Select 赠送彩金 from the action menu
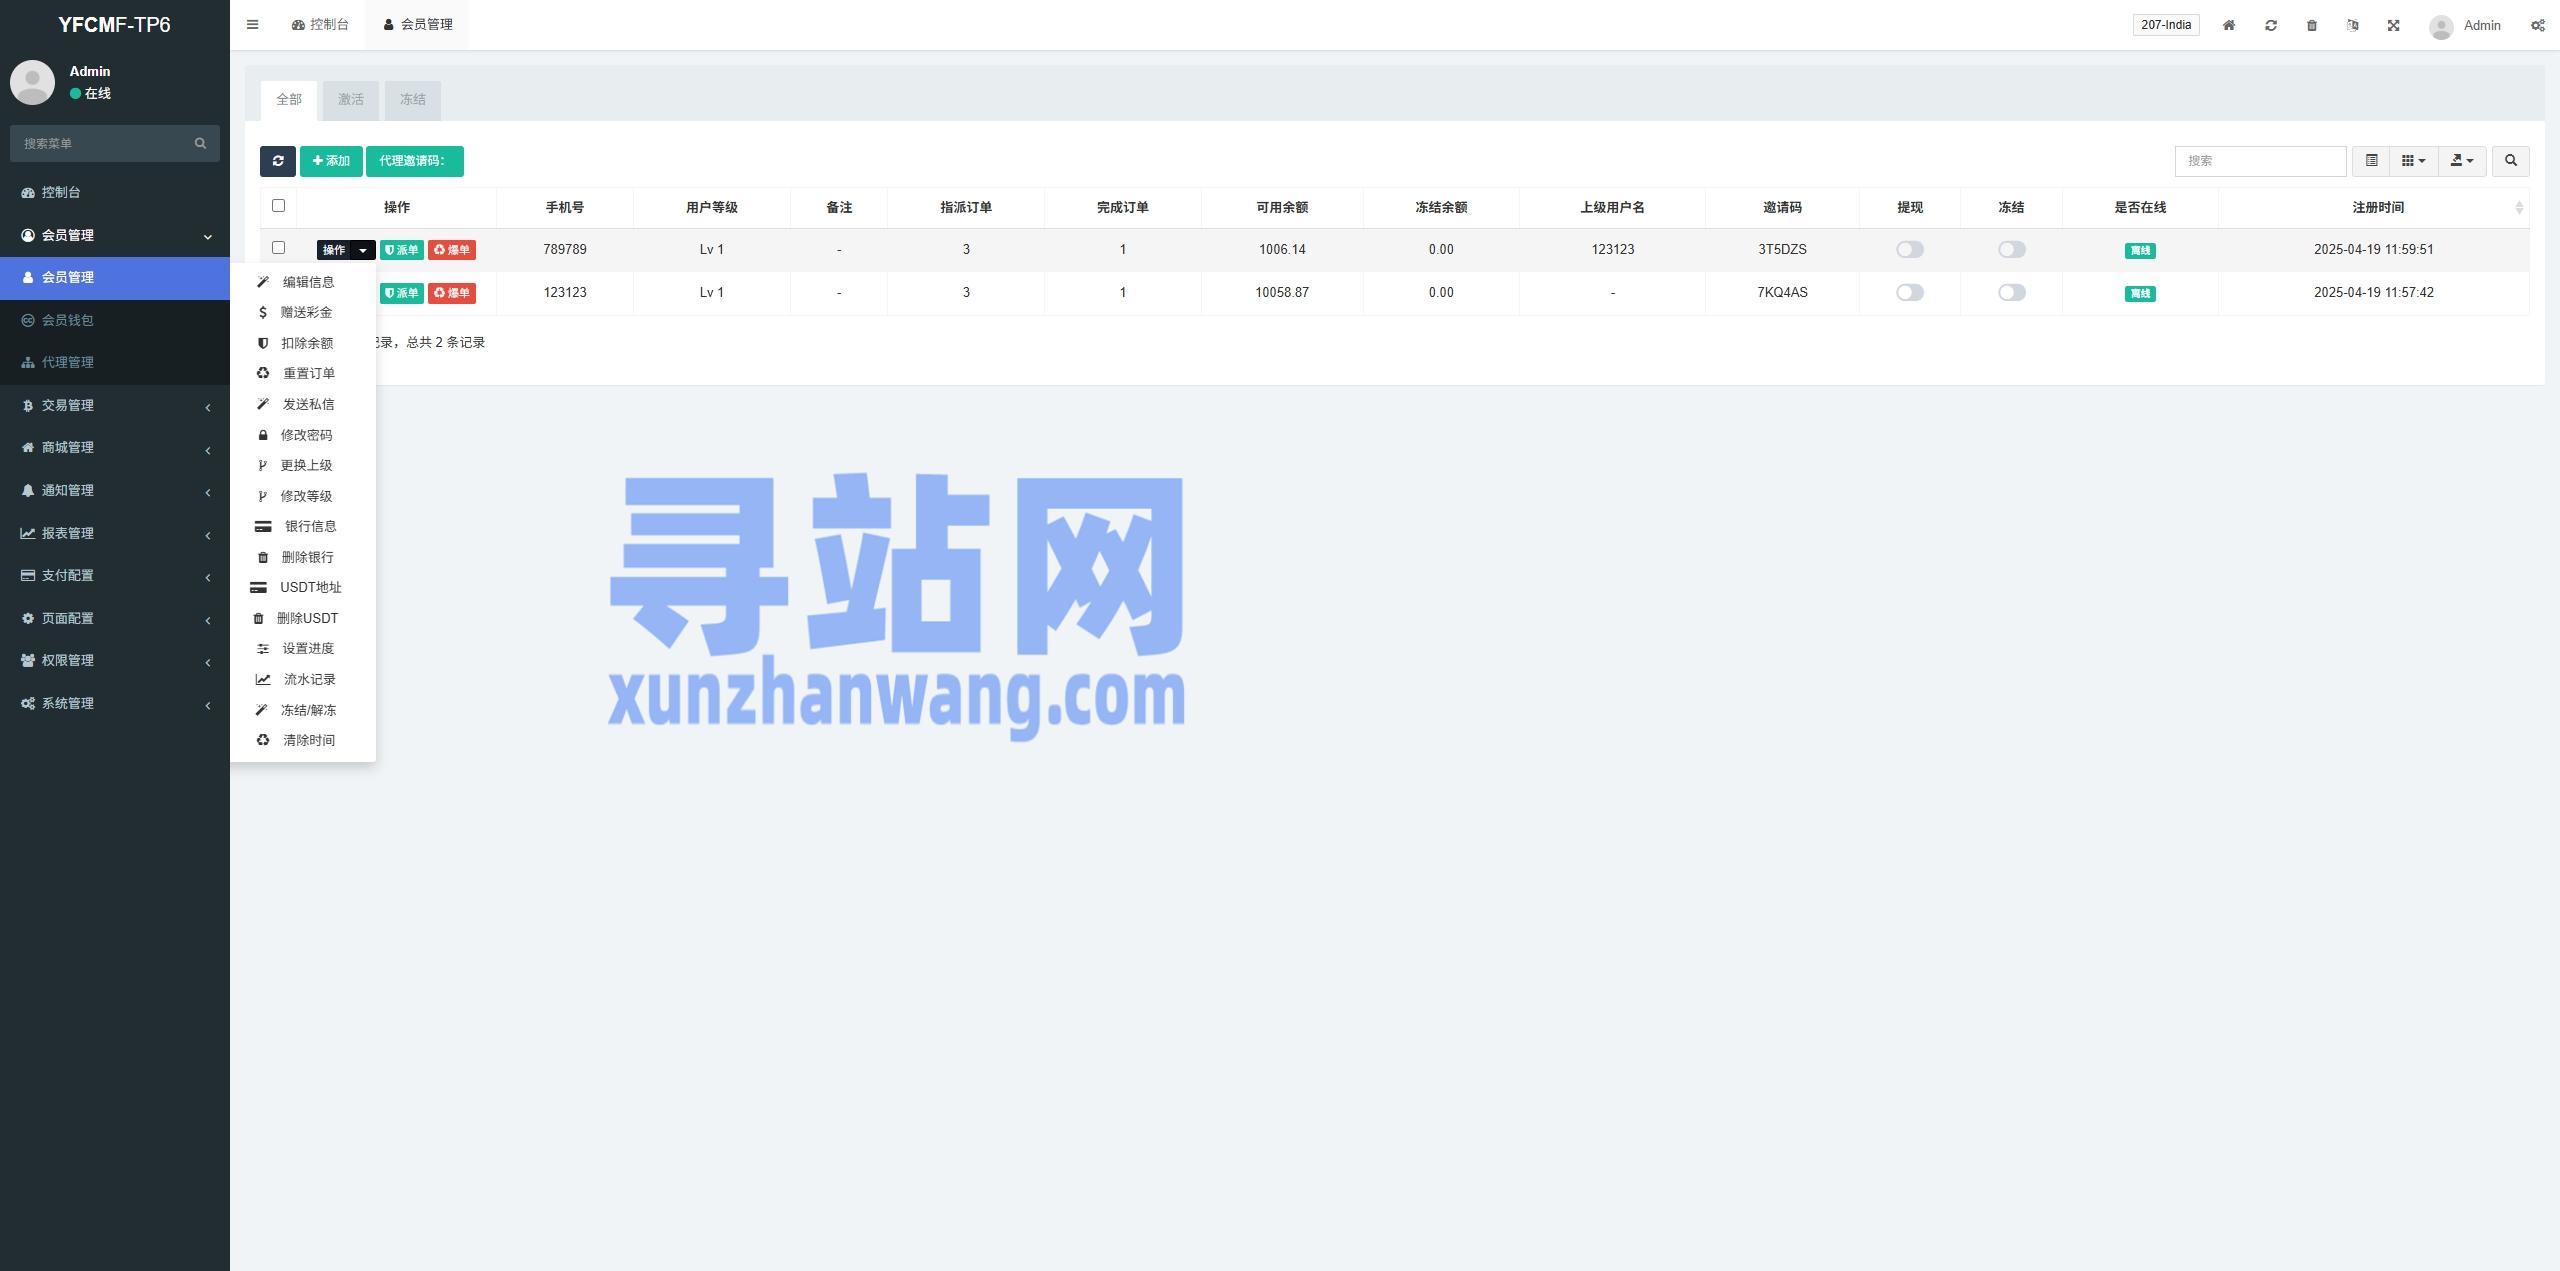 (x=303, y=313)
